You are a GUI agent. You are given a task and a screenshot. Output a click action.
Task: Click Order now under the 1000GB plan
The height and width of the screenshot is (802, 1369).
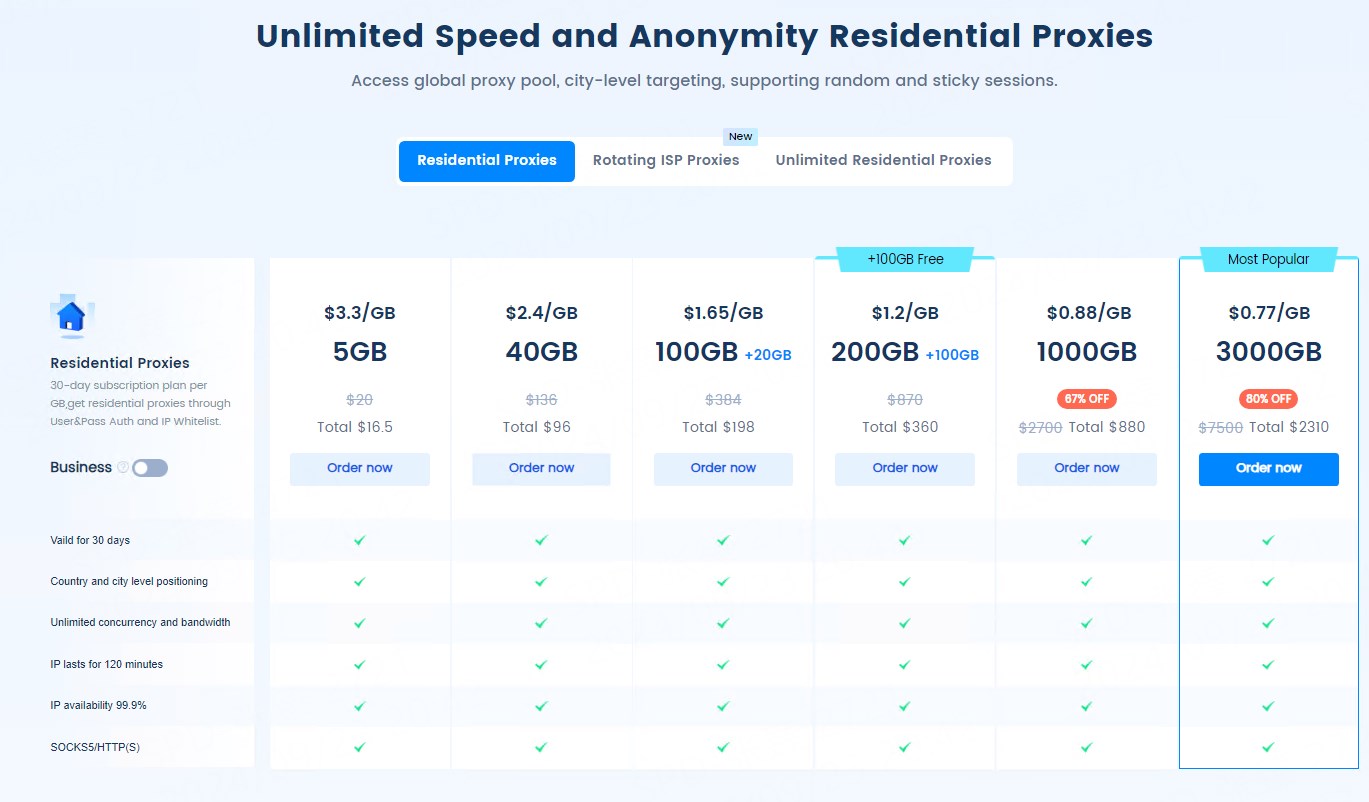[1086, 468]
